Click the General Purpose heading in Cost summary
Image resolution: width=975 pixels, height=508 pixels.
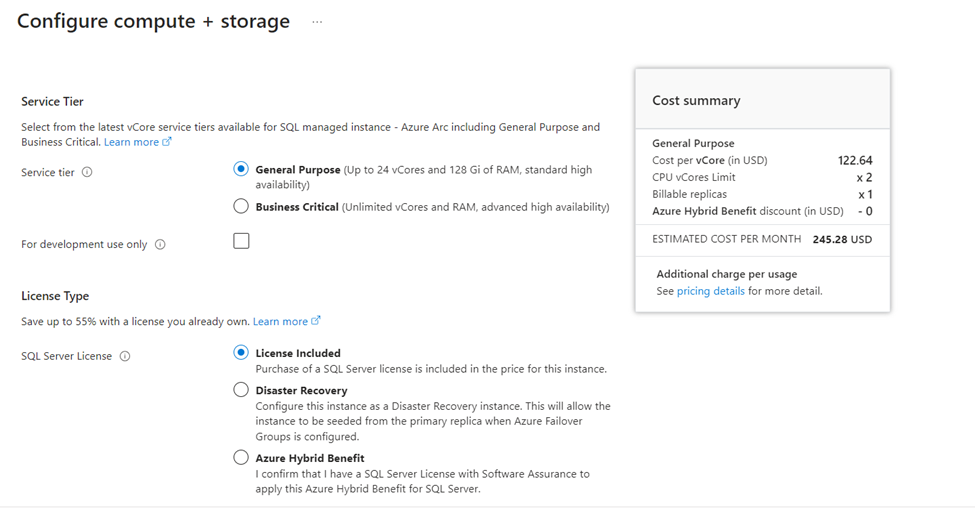tap(693, 144)
